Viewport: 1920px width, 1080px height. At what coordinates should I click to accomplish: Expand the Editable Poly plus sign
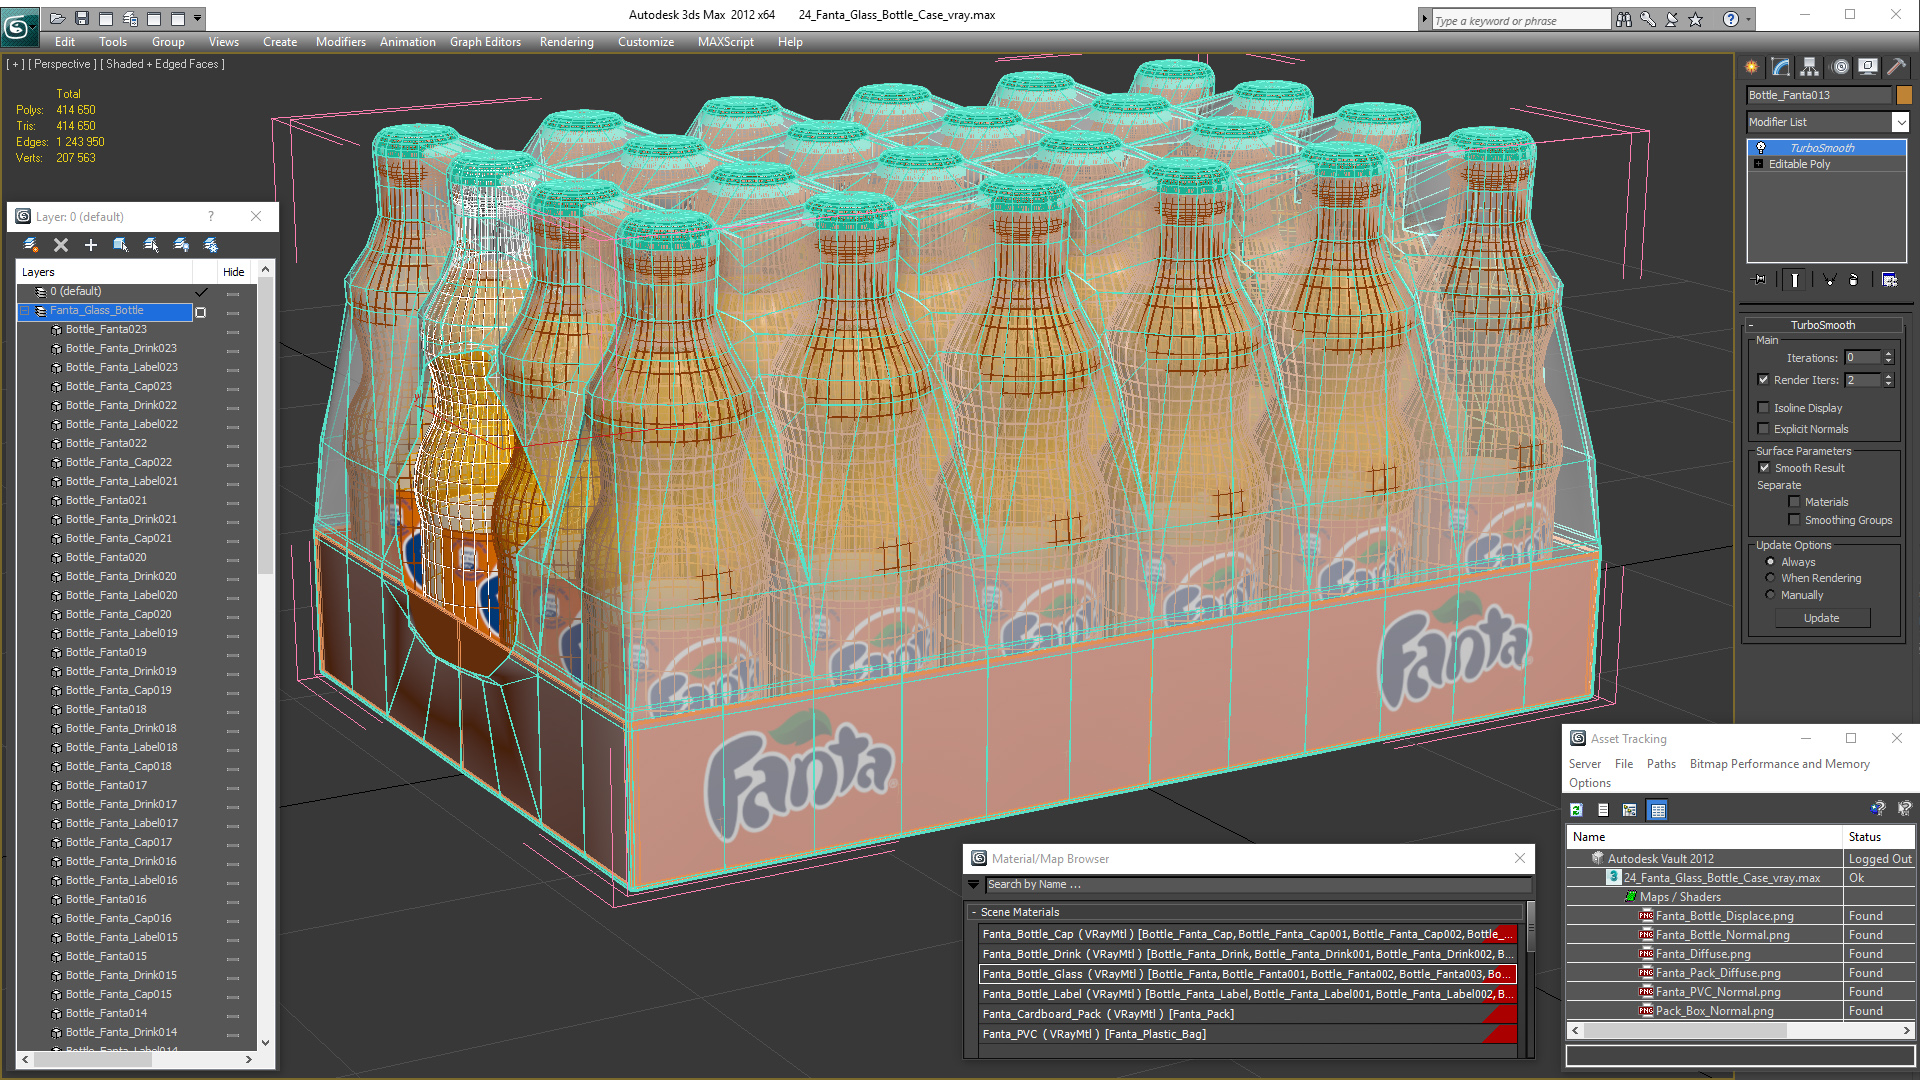(x=1759, y=164)
